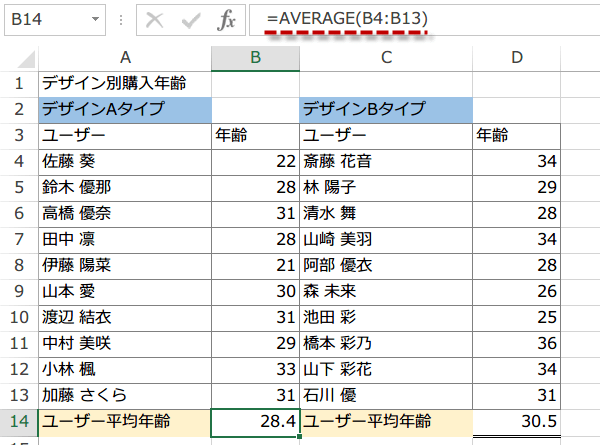
Task: Select cell with 斎藤 花音
Action: pos(386,162)
